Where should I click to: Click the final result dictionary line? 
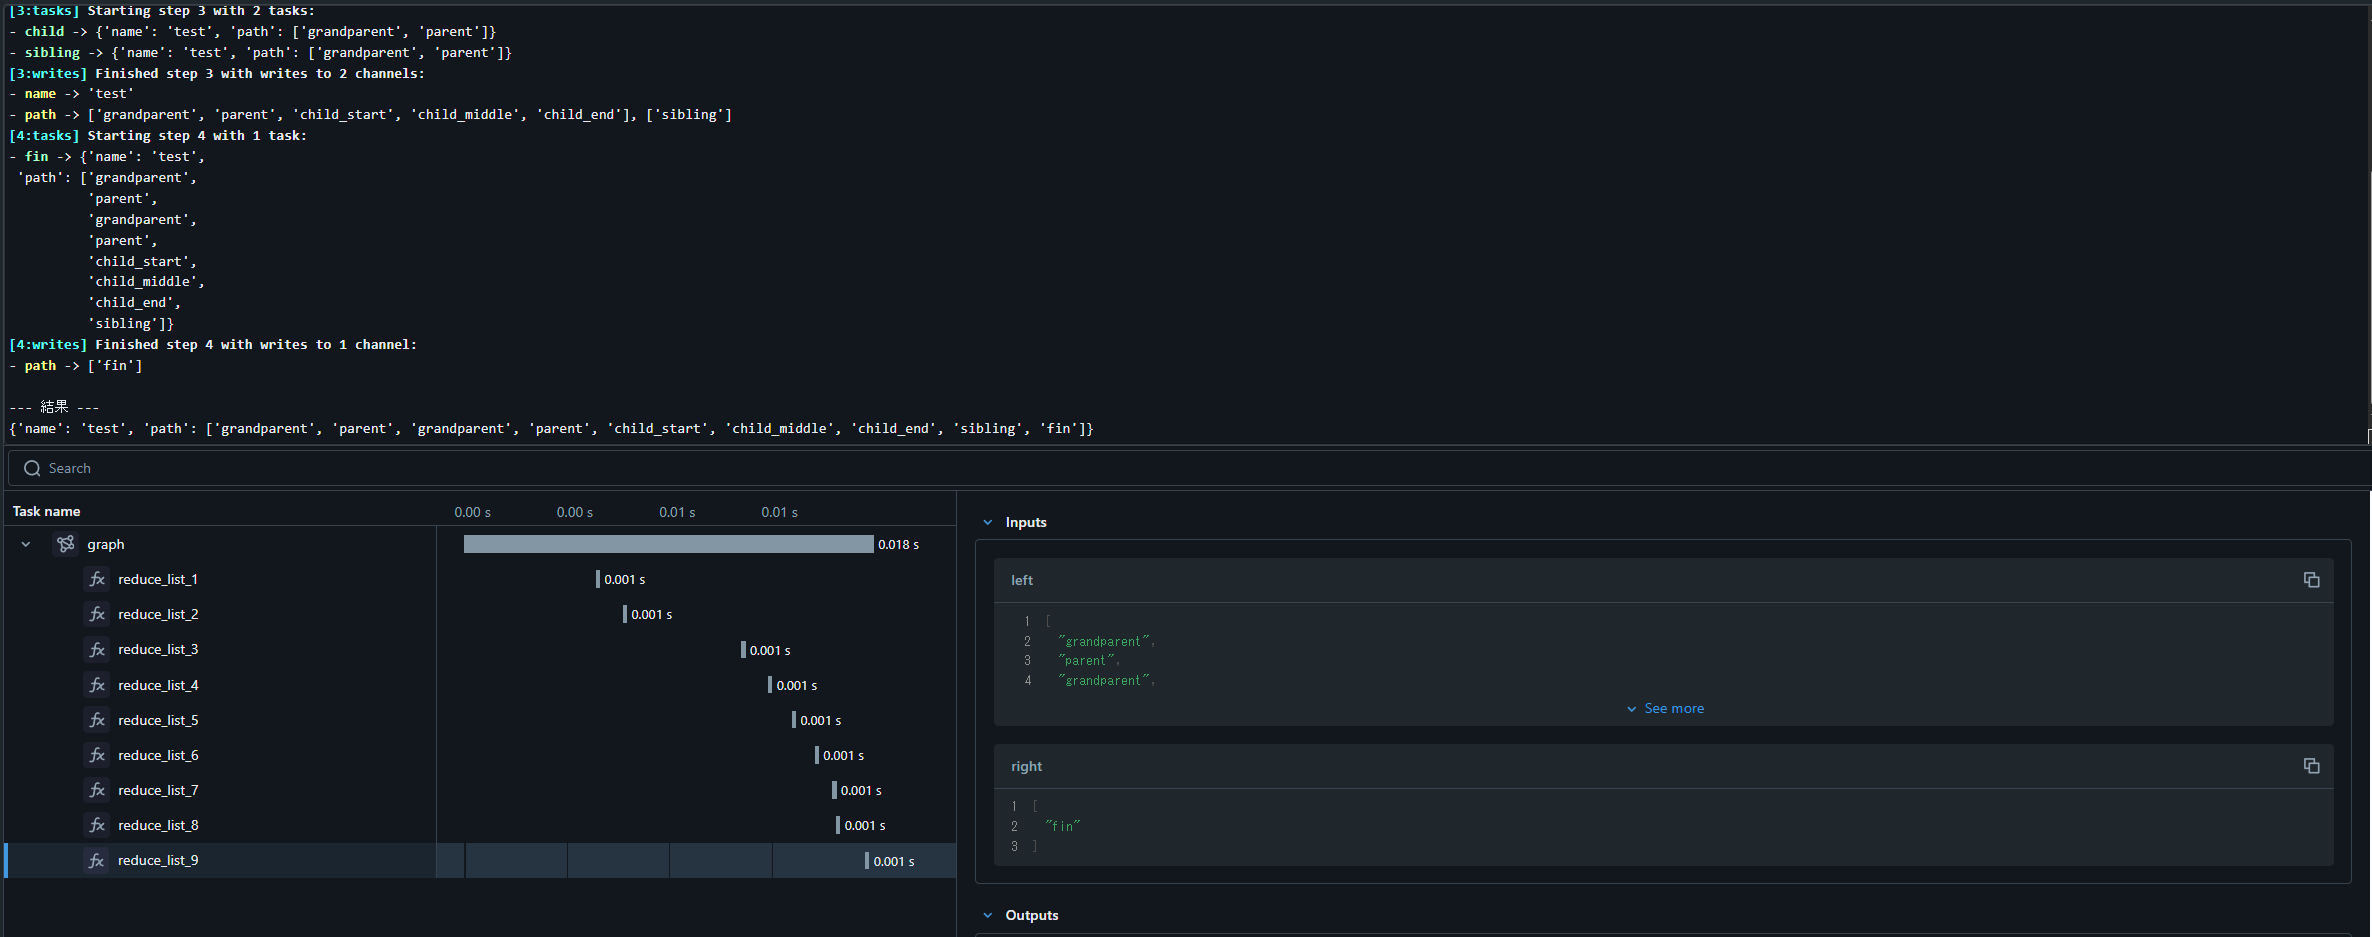coord(551,428)
